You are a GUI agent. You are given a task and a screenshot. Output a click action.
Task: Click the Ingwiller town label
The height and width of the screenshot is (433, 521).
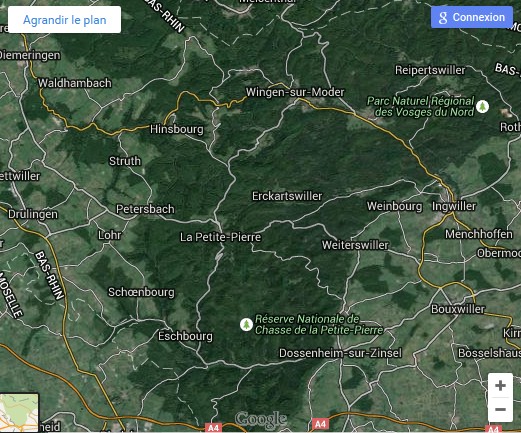(454, 206)
